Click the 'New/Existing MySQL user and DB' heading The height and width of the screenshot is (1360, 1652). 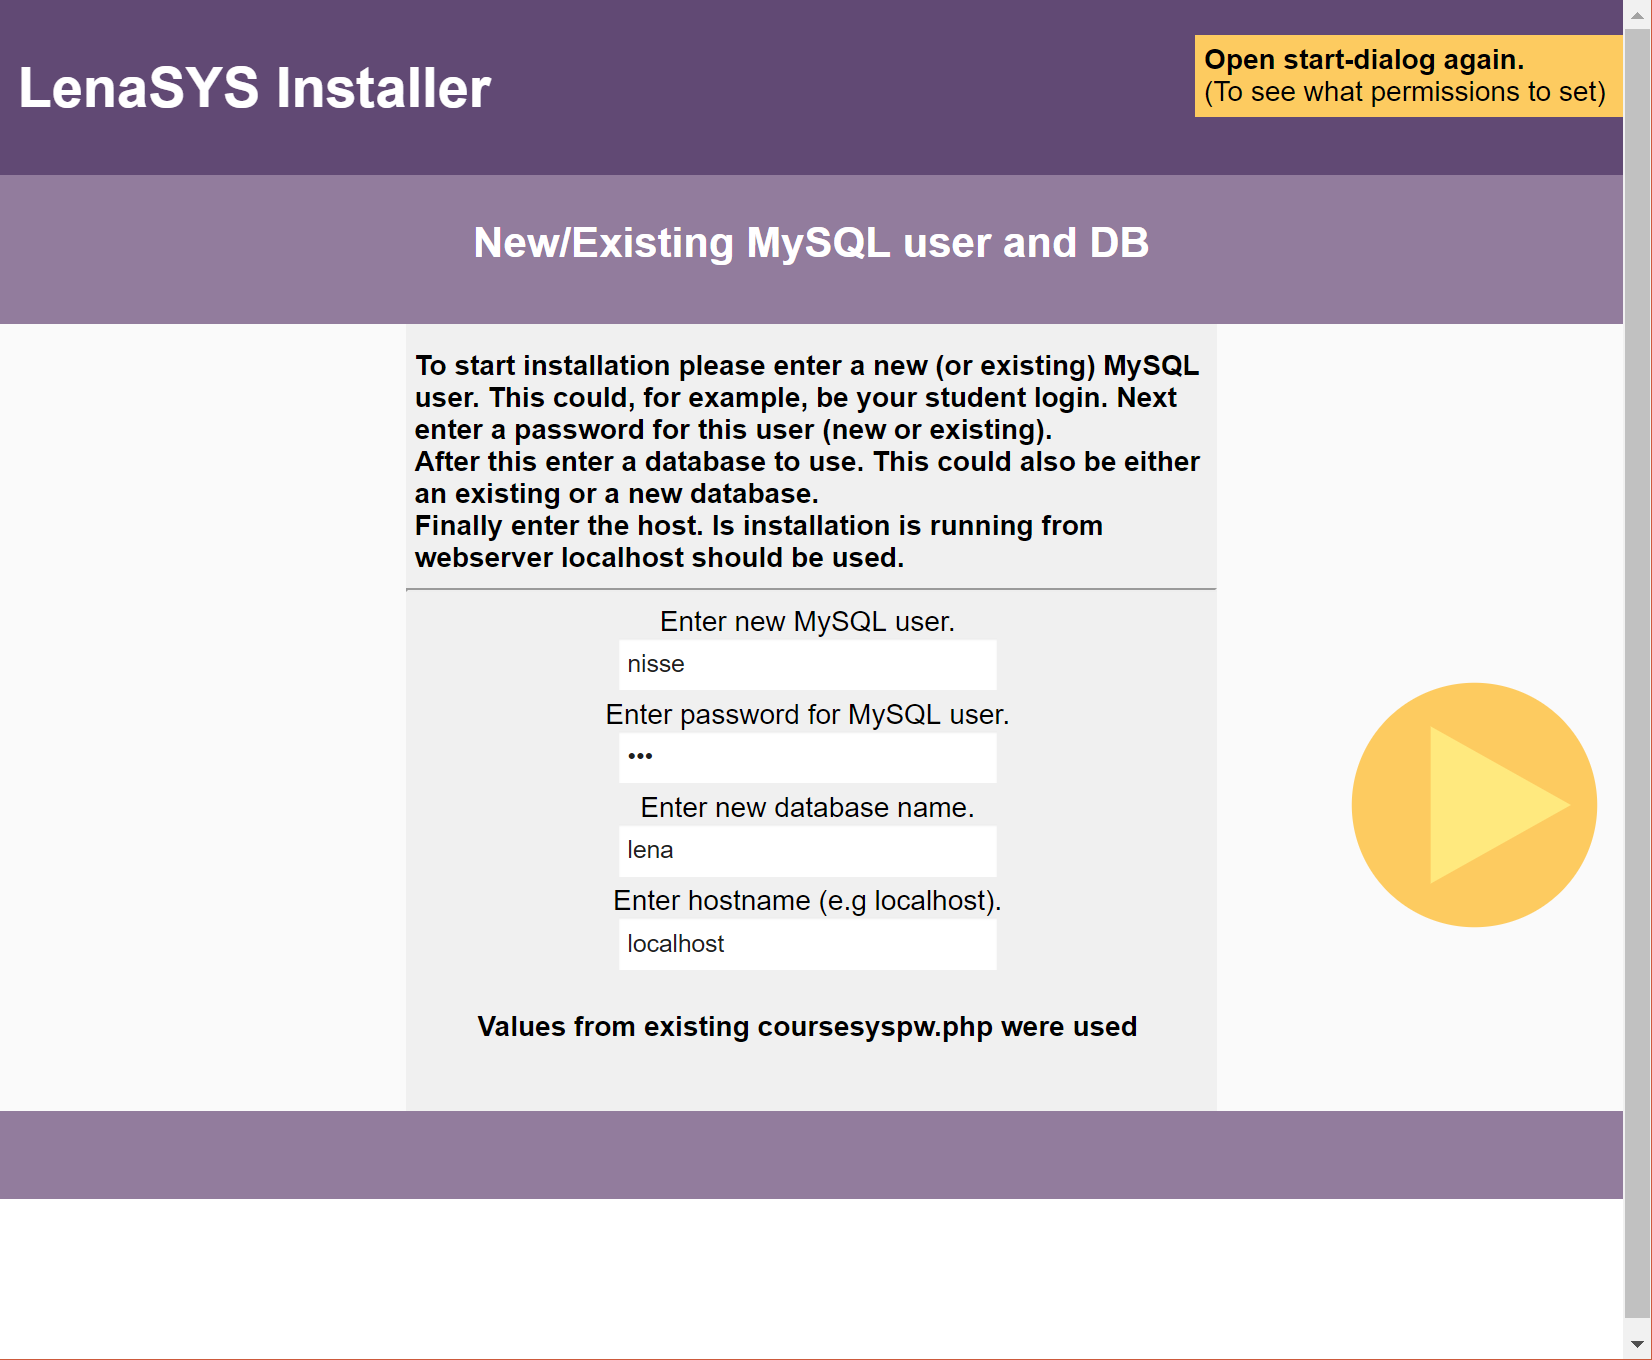[x=811, y=243]
